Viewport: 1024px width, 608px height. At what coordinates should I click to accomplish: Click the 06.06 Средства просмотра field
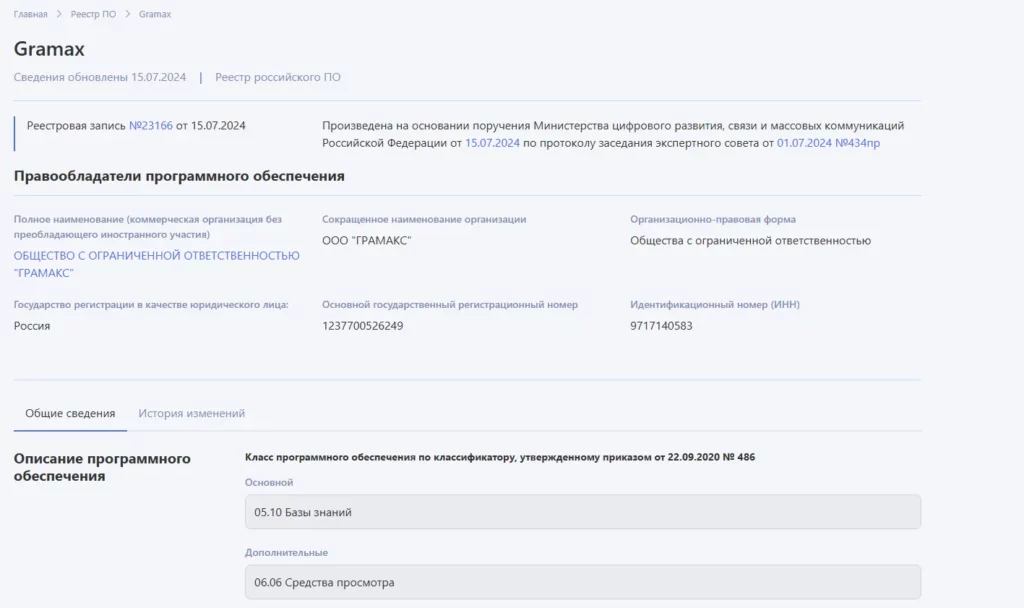pyautogui.click(x=583, y=582)
